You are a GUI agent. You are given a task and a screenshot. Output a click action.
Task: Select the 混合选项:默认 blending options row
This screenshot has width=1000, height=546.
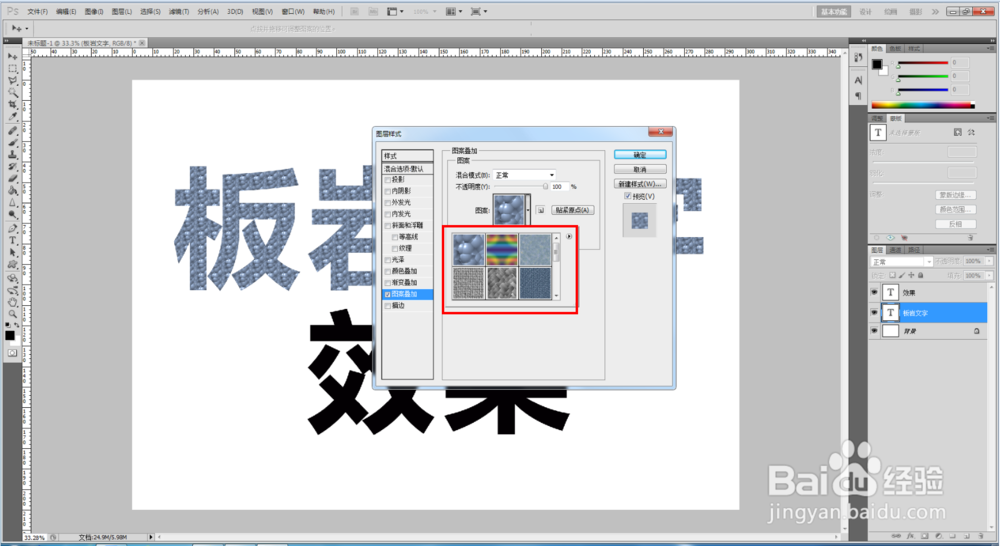click(407, 169)
